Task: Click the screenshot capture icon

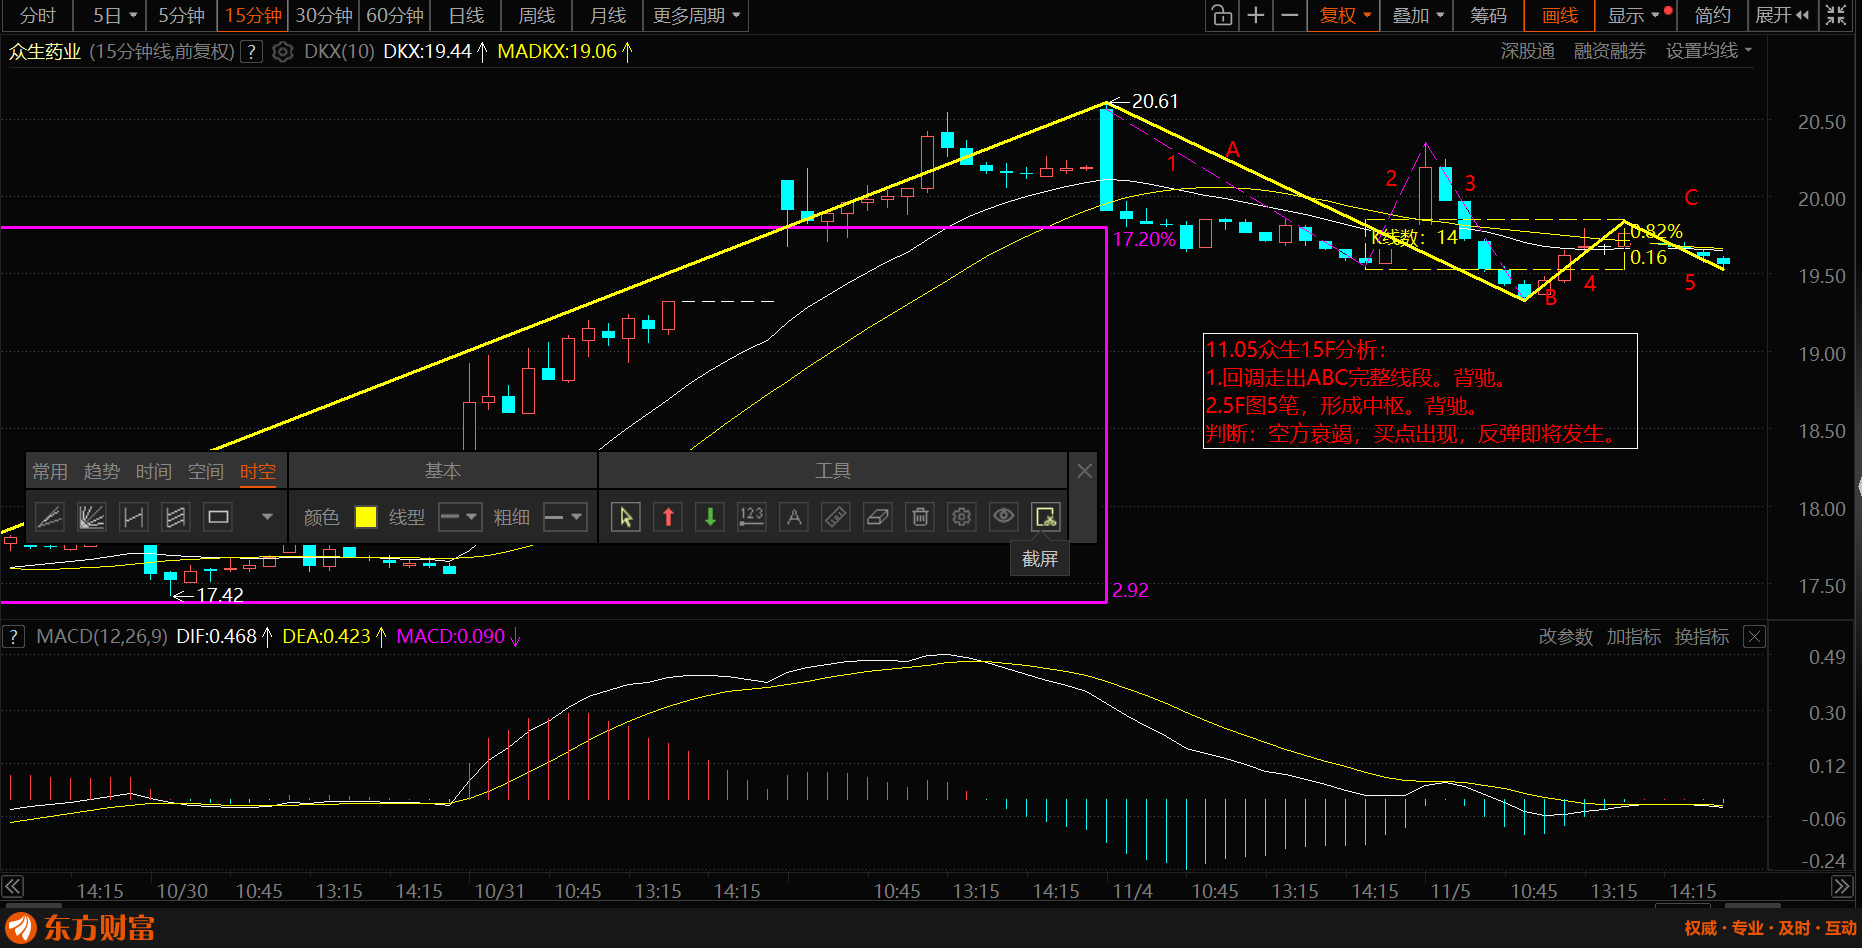Action: point(1046,517)
